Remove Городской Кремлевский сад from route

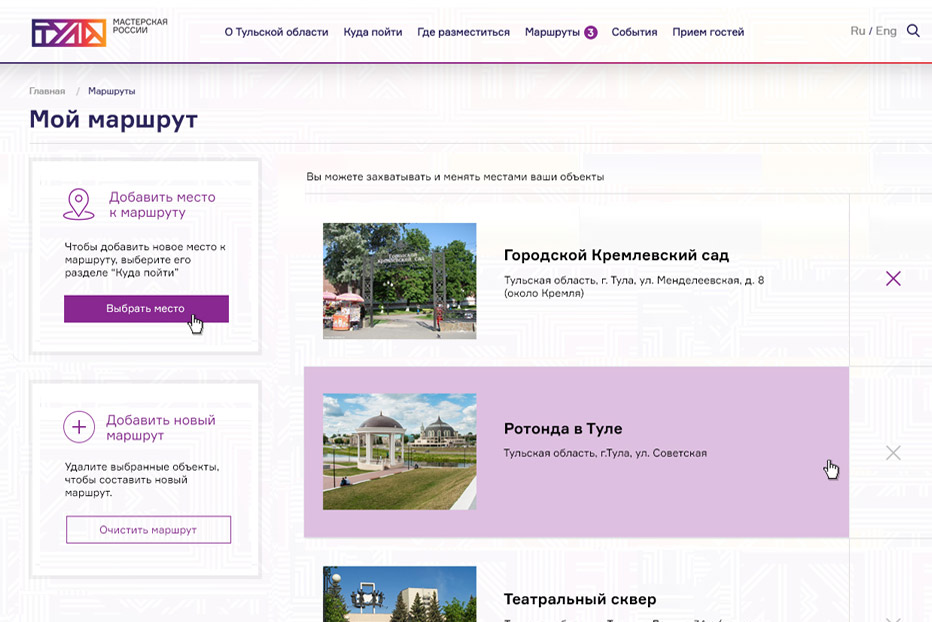(893, 278)
